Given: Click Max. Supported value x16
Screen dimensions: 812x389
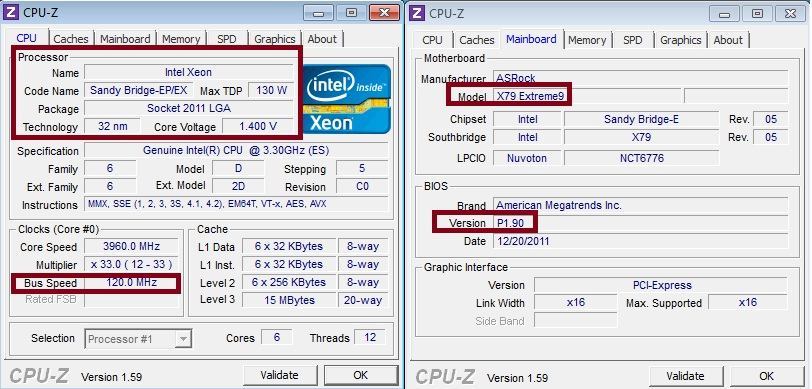Looking at the screenshot, I should (x=748, y=302).
